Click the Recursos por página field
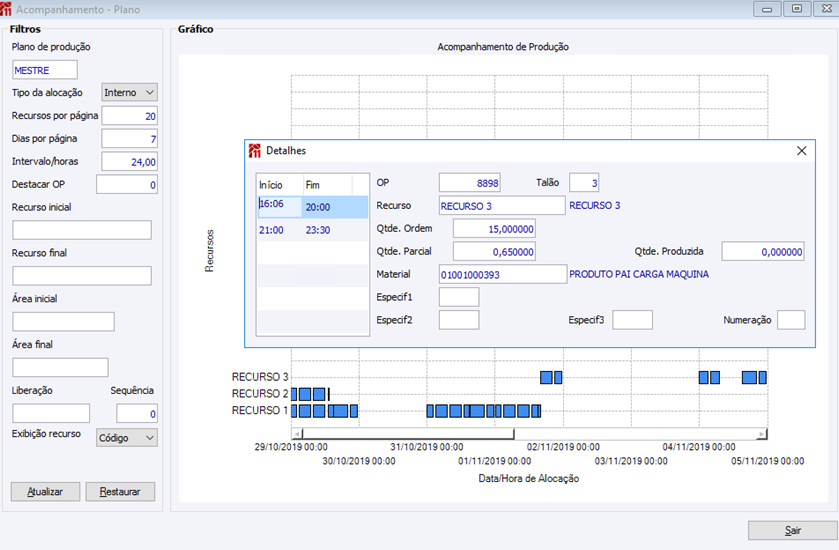839x550 pixels. [129, 116]
